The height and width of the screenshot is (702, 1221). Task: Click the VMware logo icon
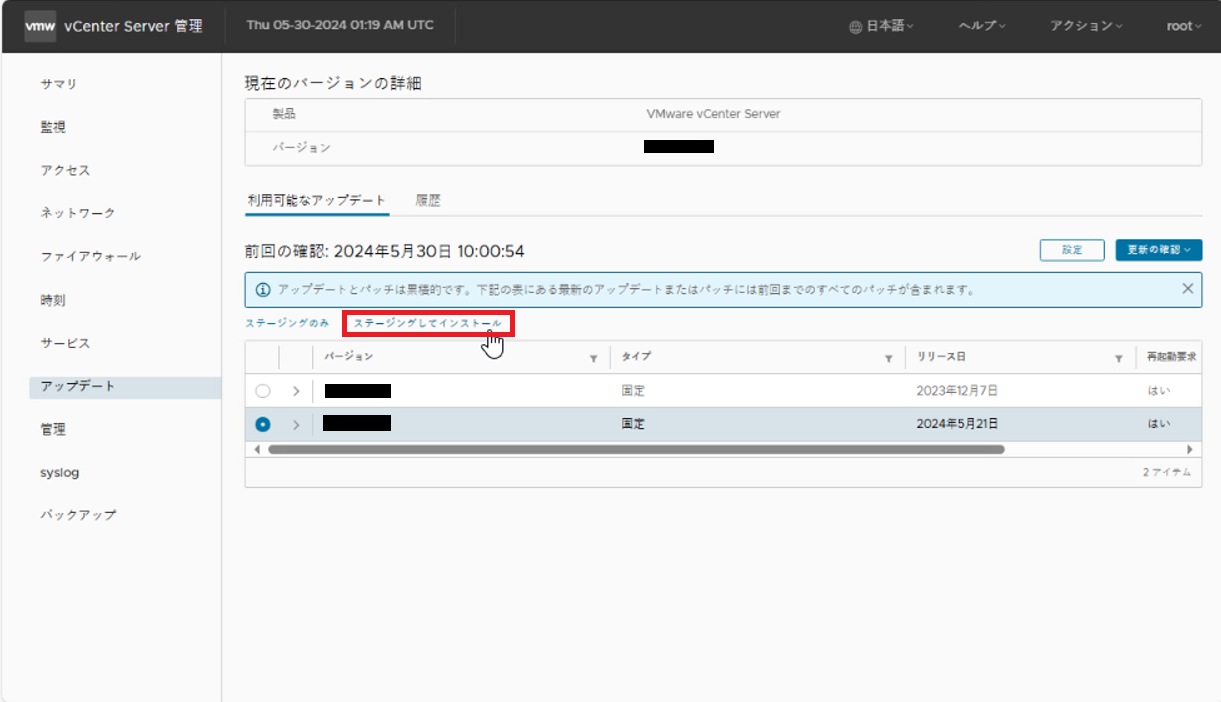tap(40, 26)
